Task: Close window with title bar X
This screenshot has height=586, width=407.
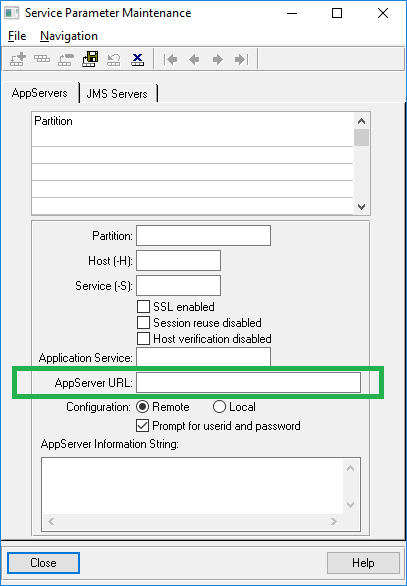Action: [383, 13]
